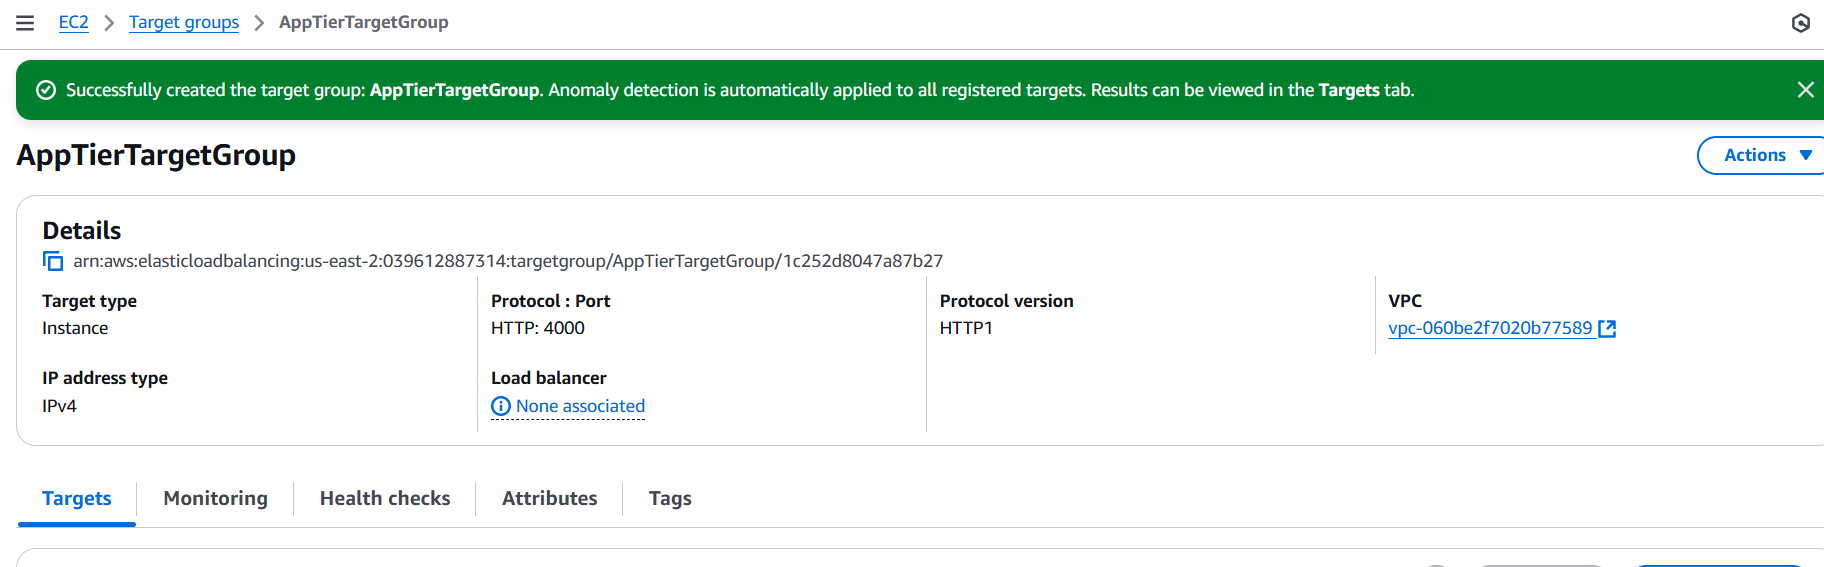Image resolution: width=1824 pixels, height=567 pixels.
Task: View the Tags tab
Action: click(670, 498)
